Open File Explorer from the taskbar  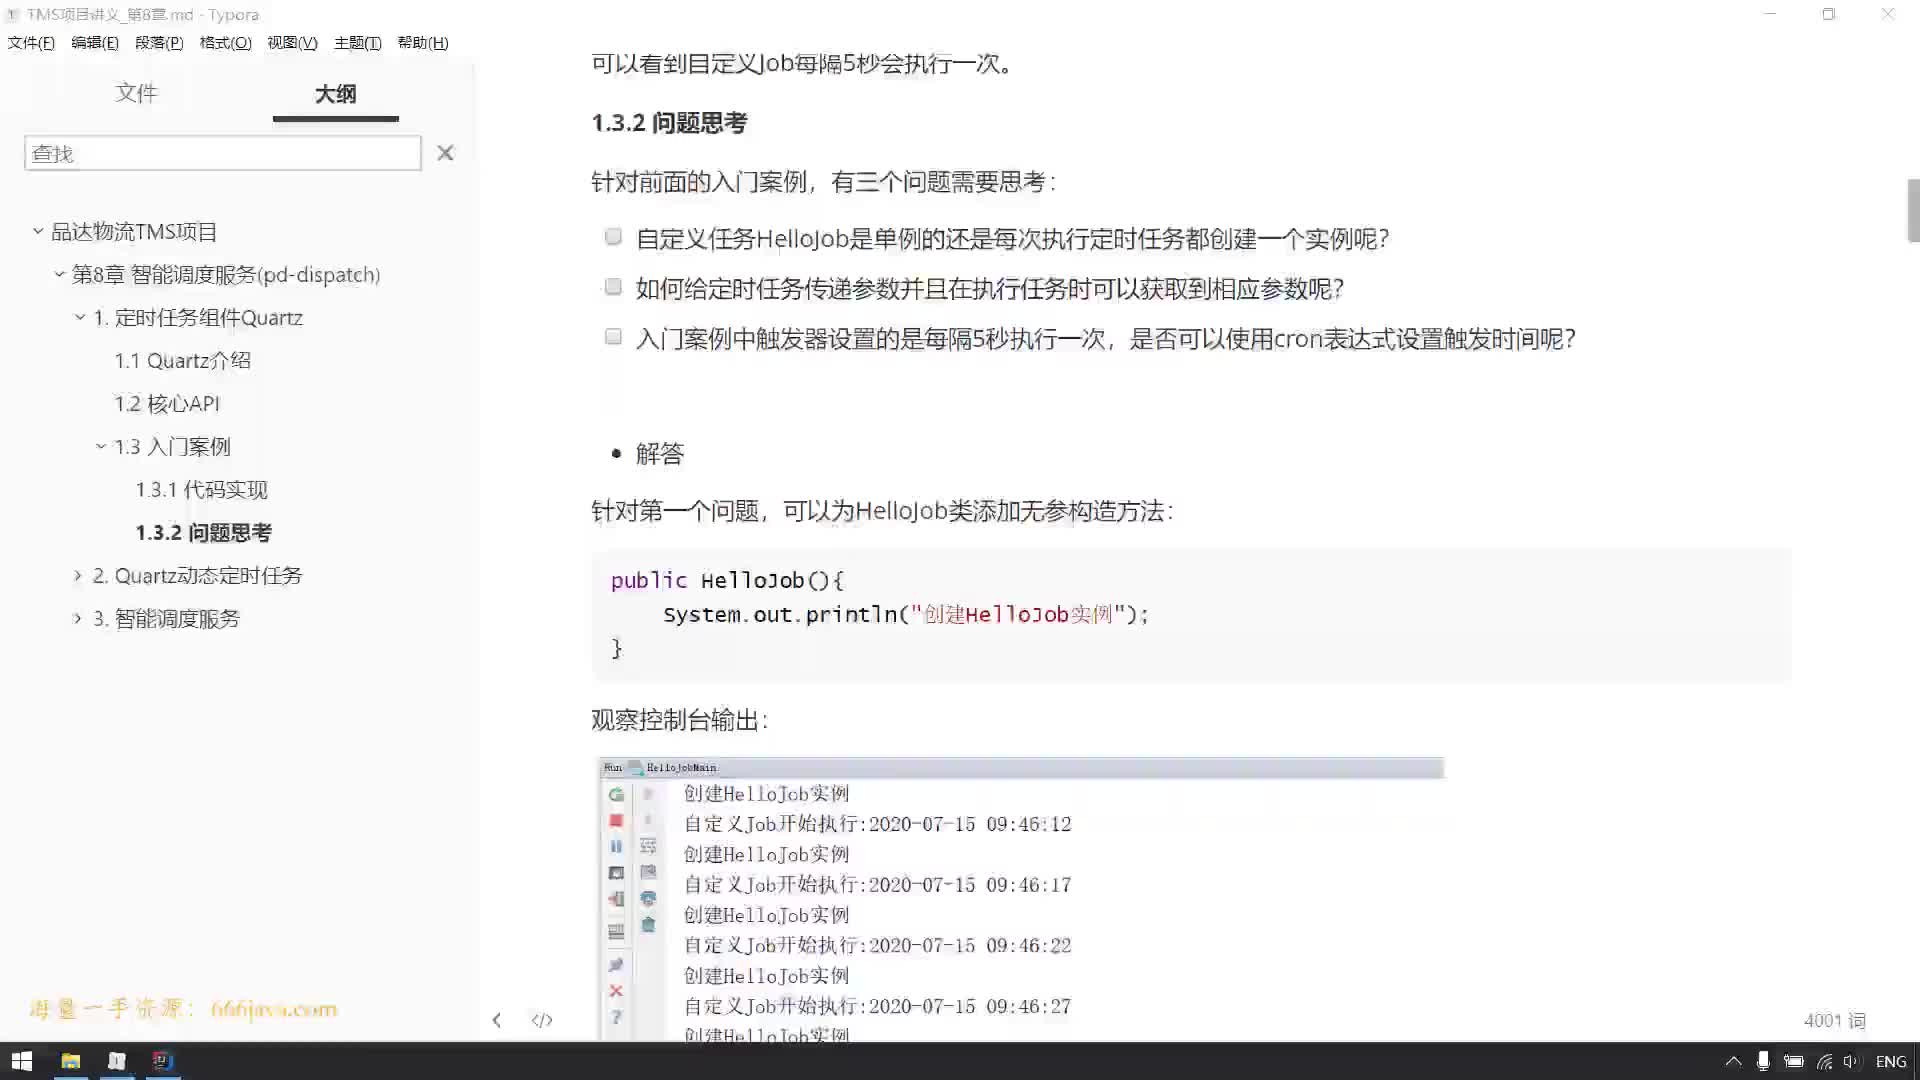pyautogui.click(x=70, y=1061)
